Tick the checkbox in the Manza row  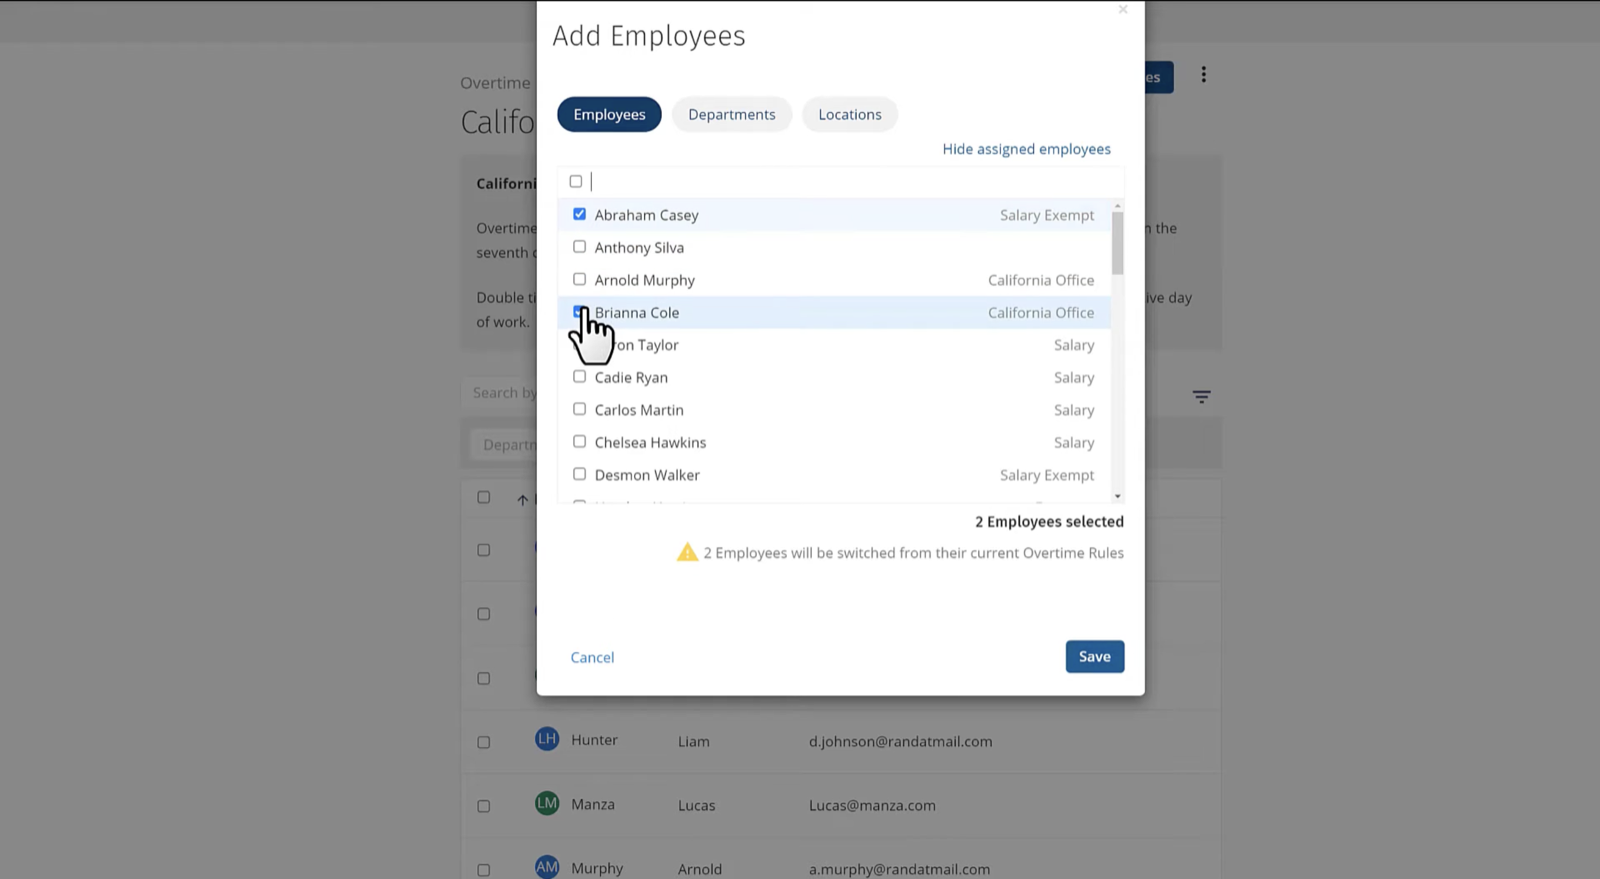tap(484, 806)
